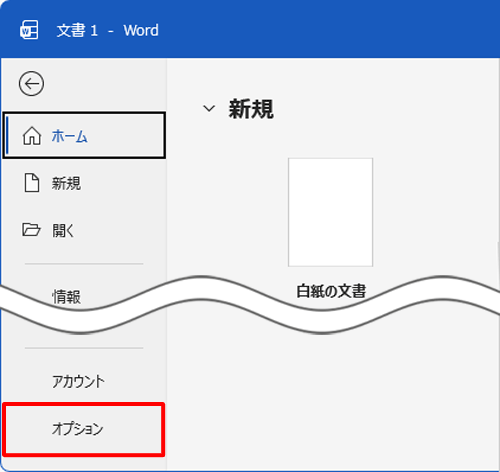Click the 新規 section heading
Viewport: 500px width, 472px height.
point(251,109)
